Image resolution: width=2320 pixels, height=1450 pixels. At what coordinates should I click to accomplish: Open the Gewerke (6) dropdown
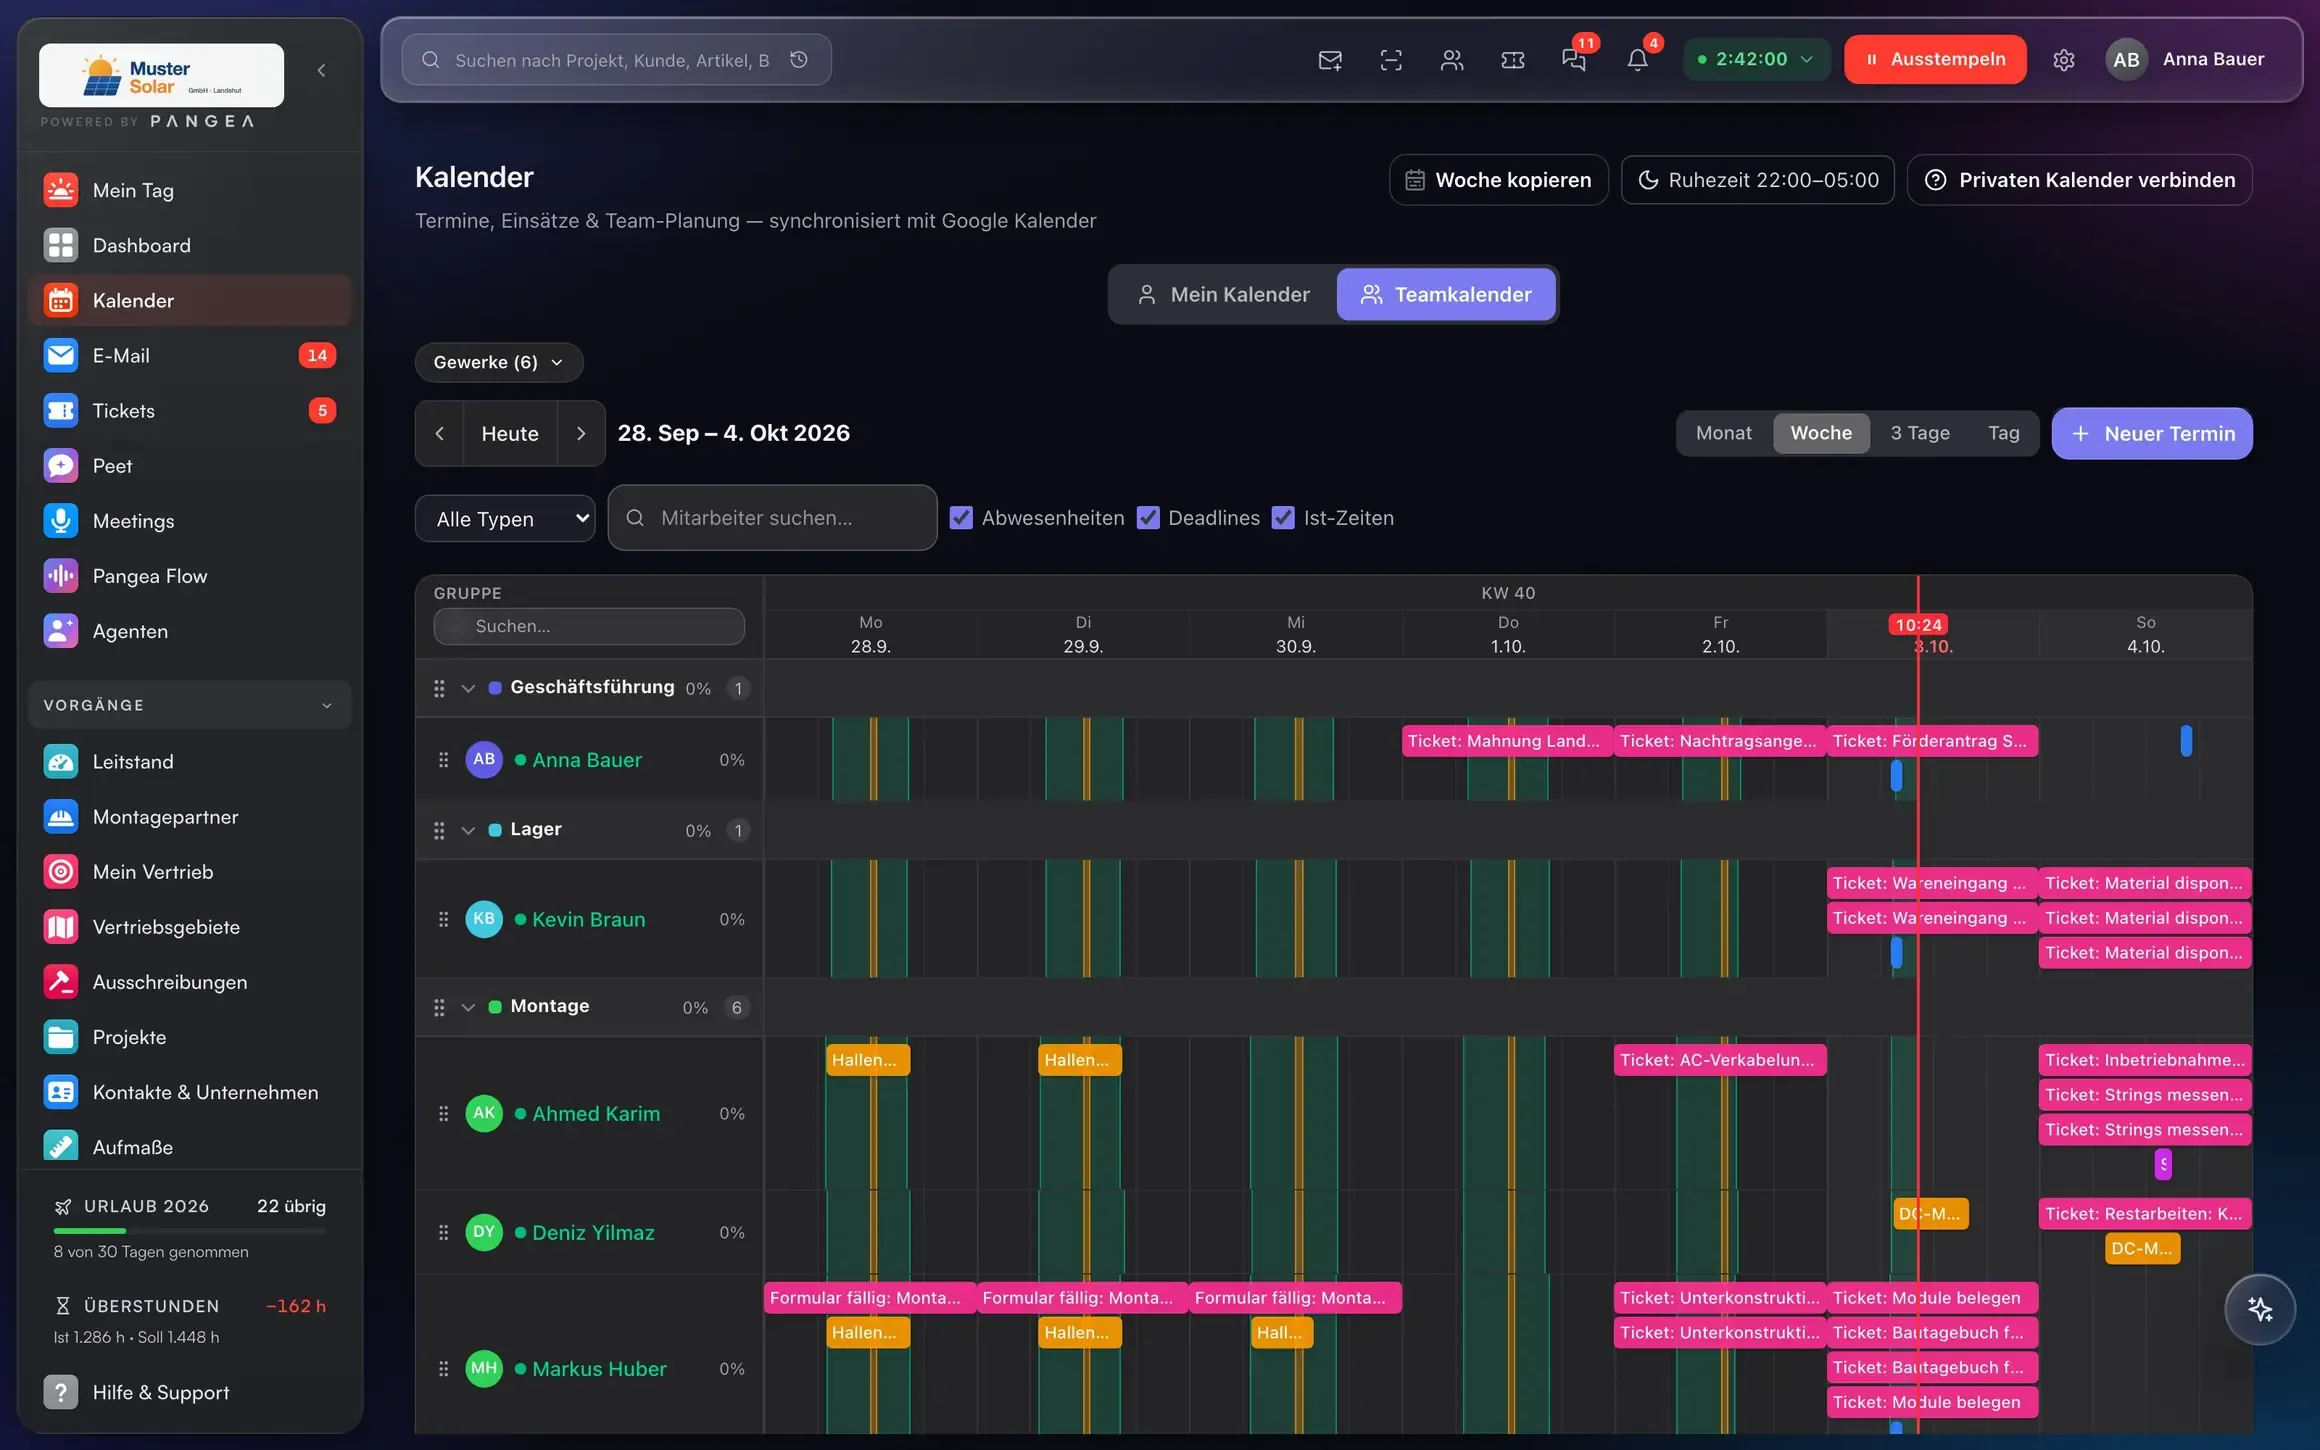499,362
